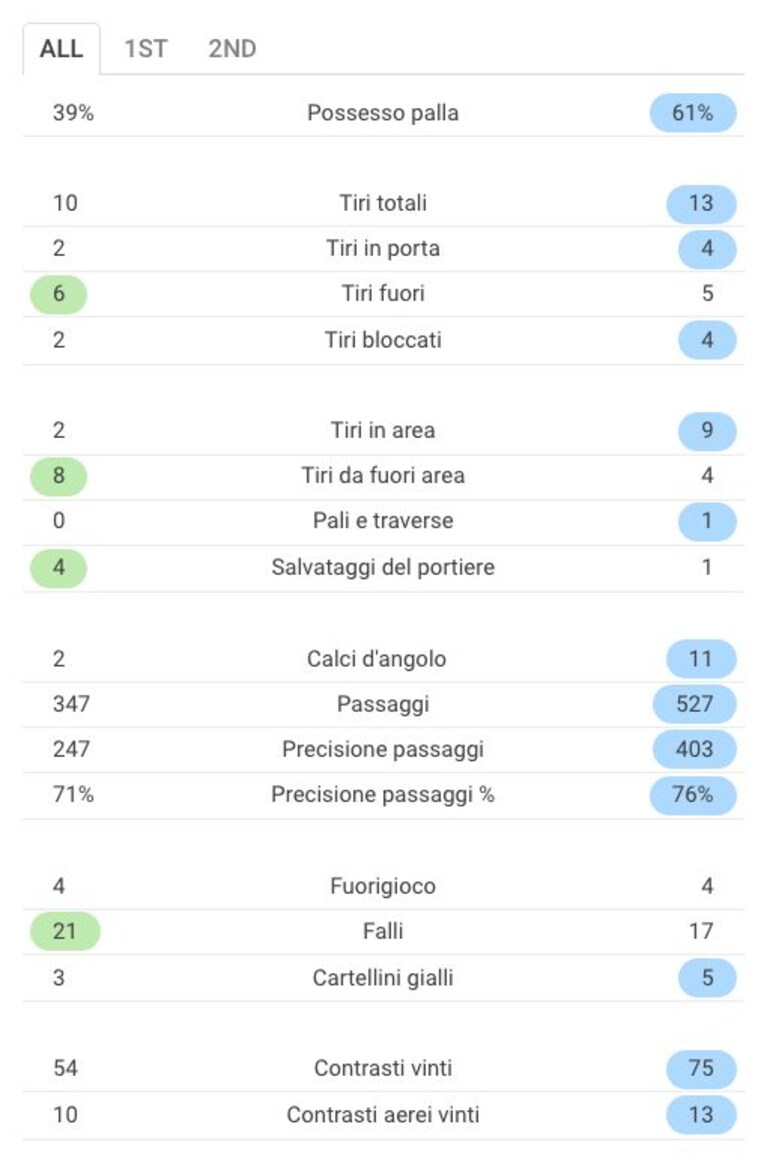Click the Tiri totali row label
767x1172 pixels.
[383, 203]
